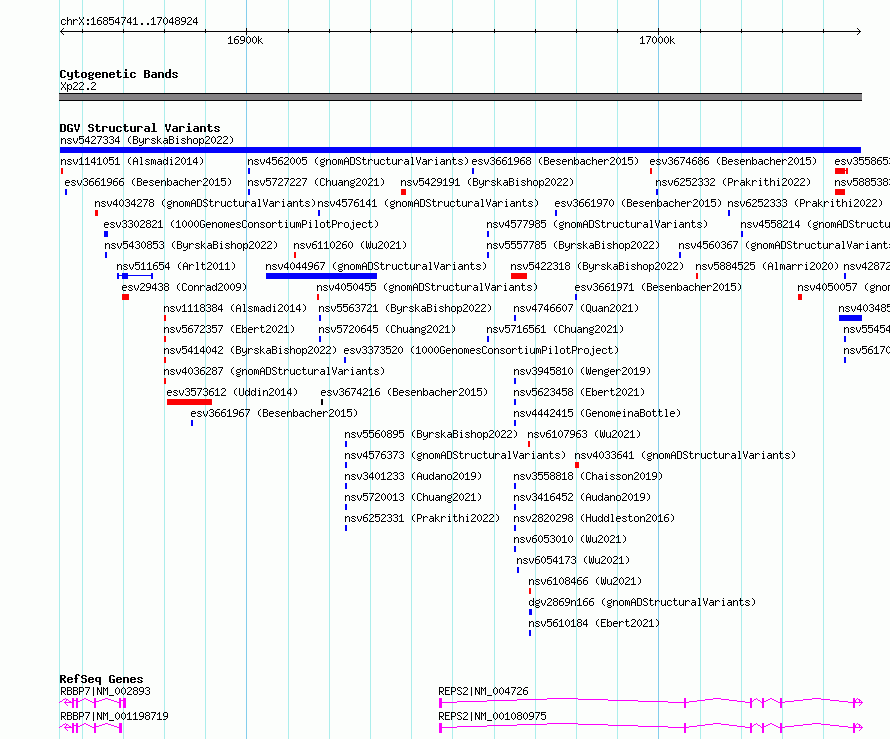Click nsv5716561 (Chuang2021) label
Image resolution: width=890 pixels, height=739 pixels.
click(555, 329)
